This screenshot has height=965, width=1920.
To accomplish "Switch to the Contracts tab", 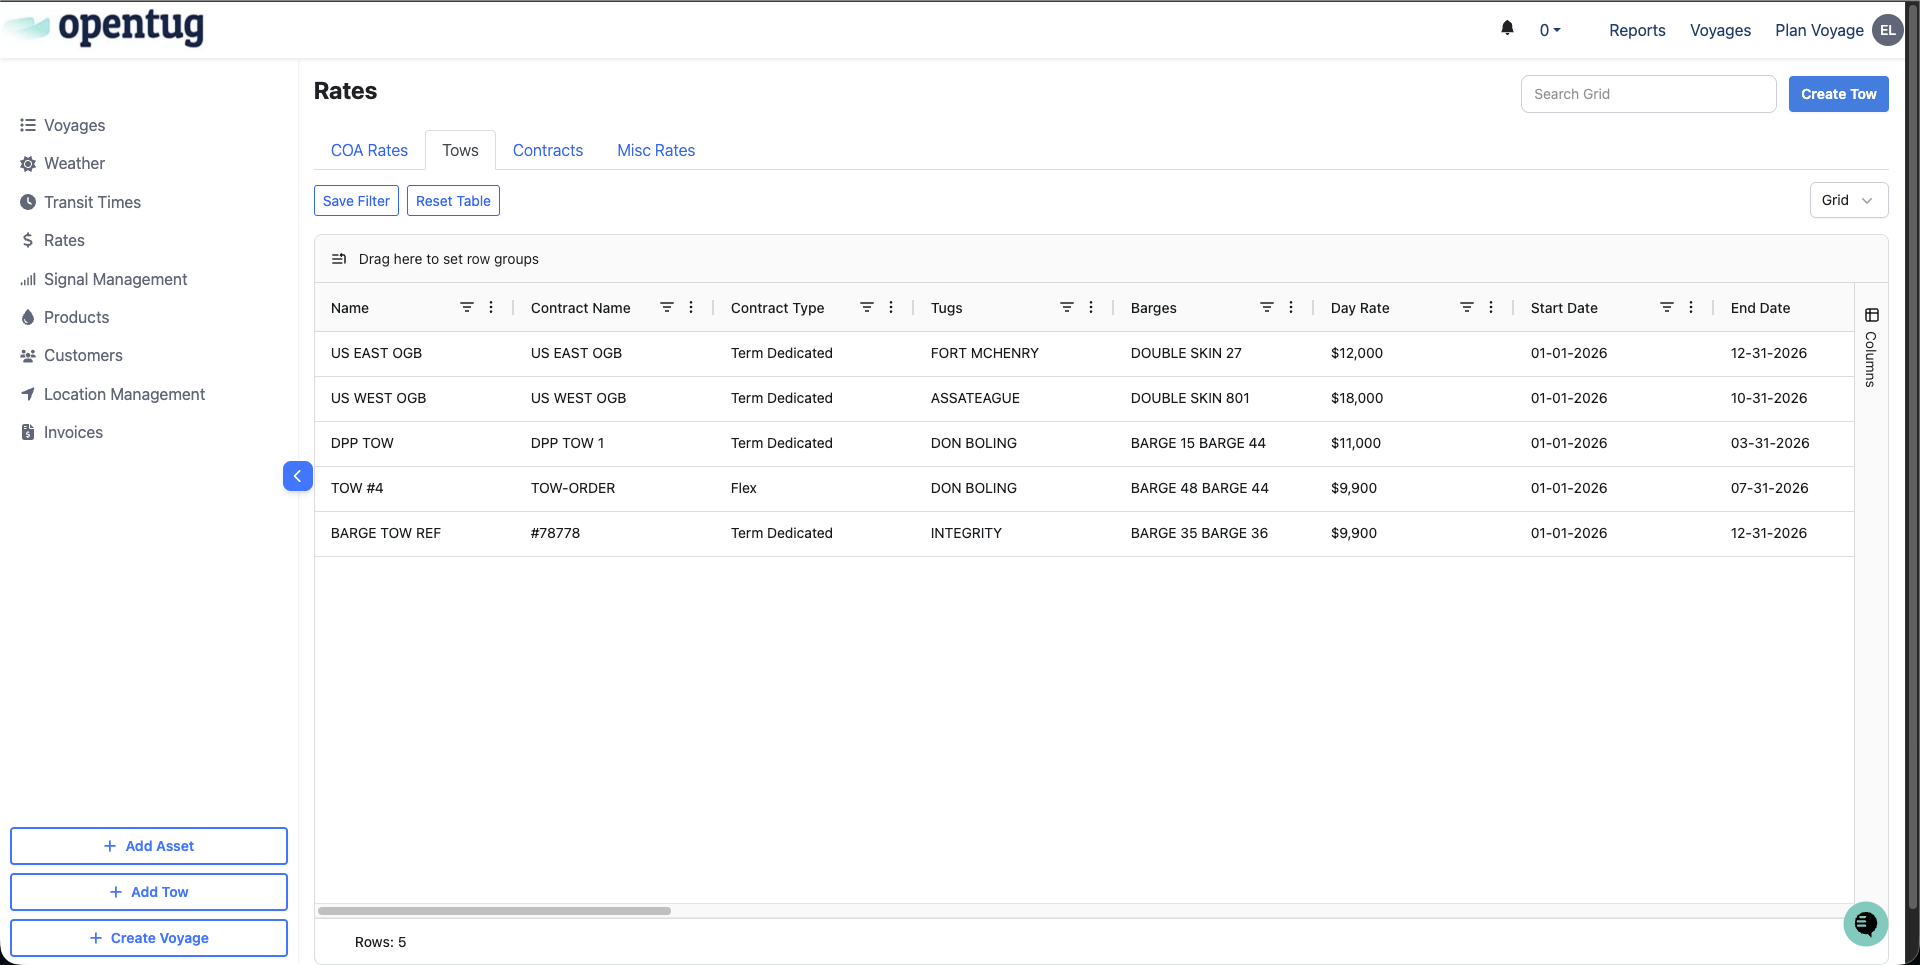I will pos(547,150).
